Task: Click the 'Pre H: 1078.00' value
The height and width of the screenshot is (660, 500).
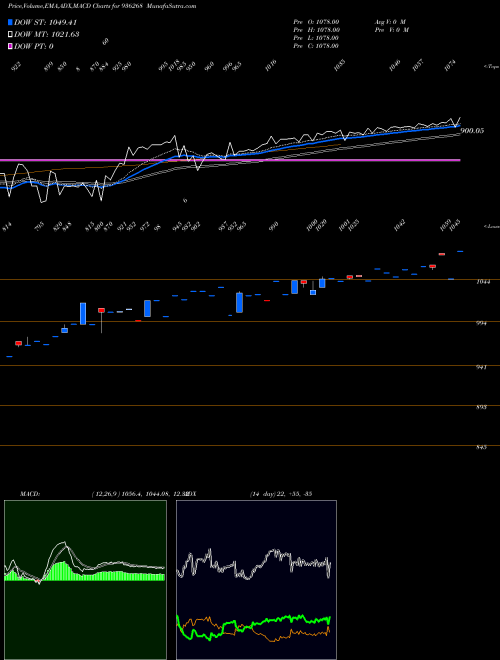Action: click(x=316, y=30)
